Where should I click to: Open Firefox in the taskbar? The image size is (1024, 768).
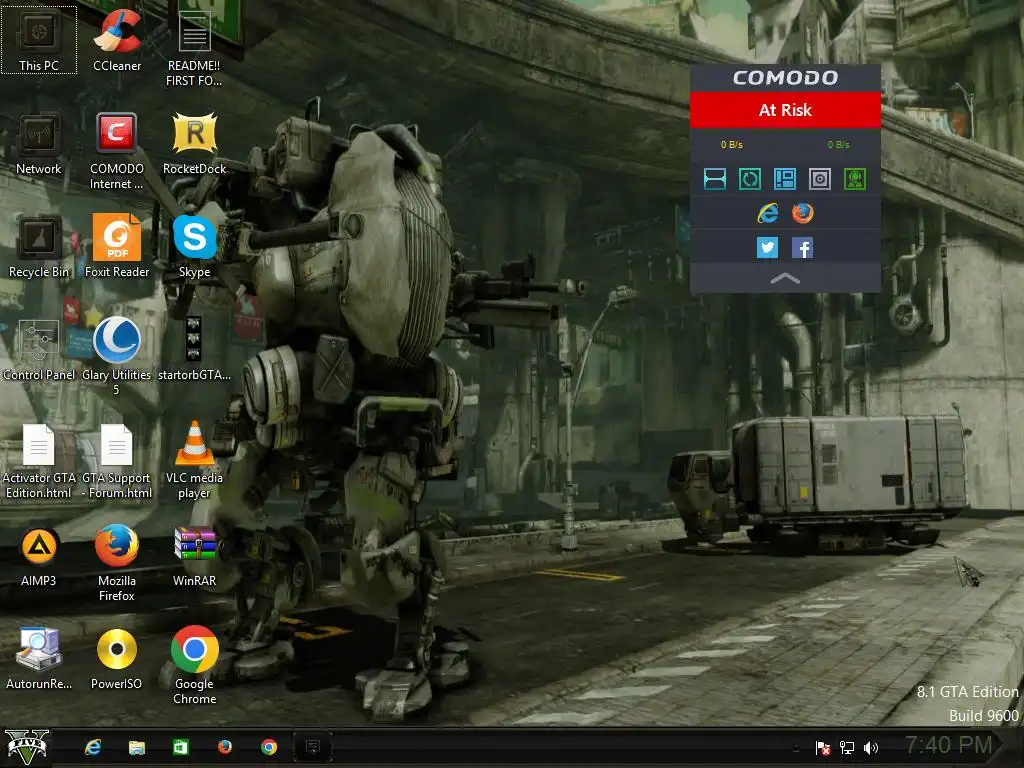click(225, 746)
